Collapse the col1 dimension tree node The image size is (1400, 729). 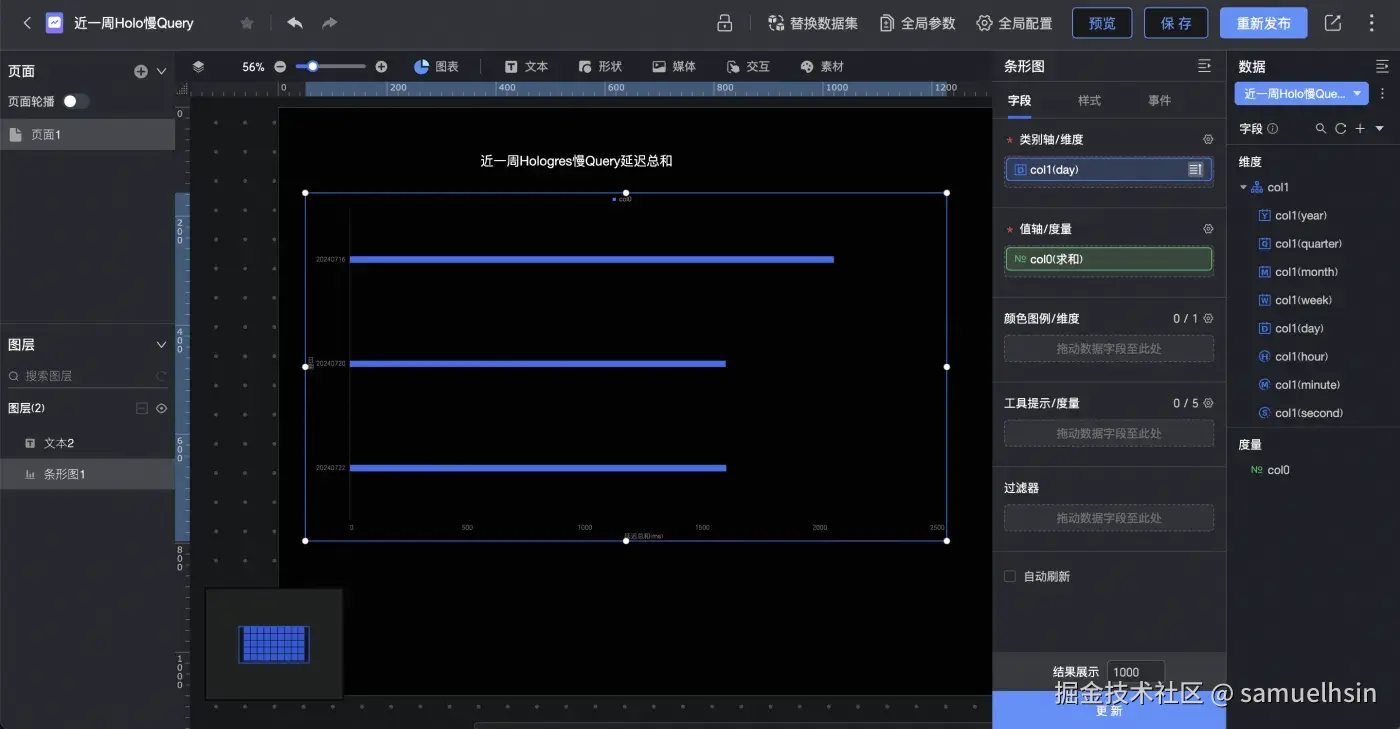pos(1244,187)
